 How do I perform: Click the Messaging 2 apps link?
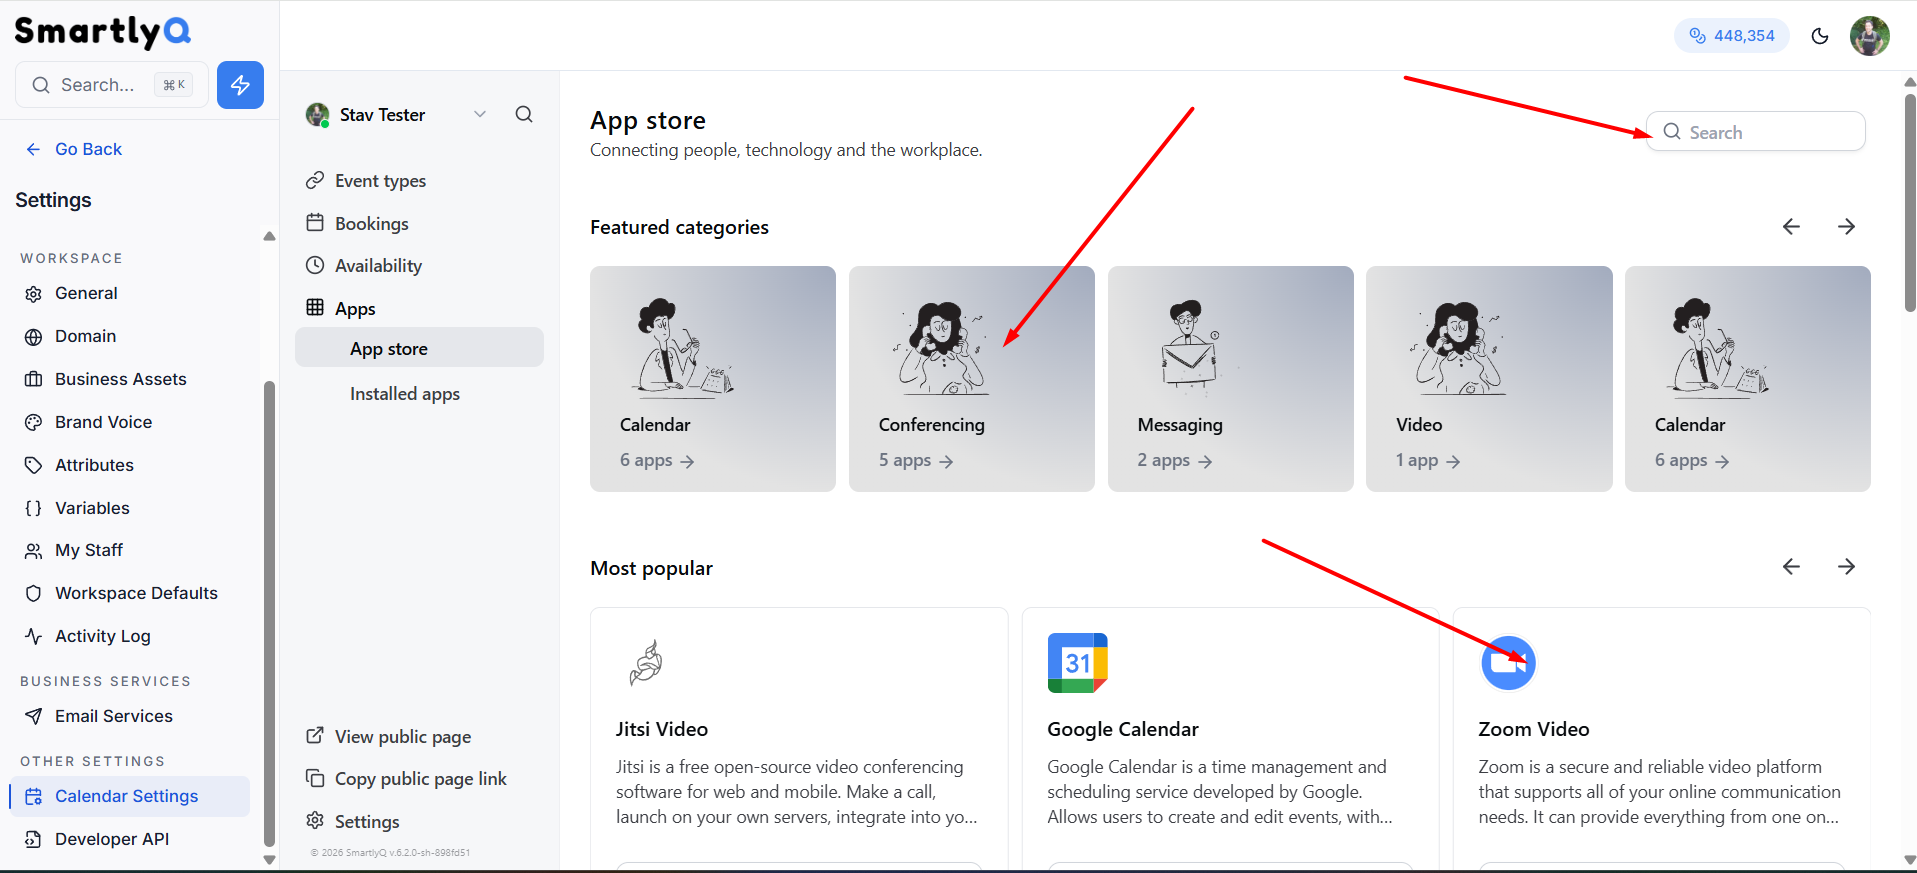[1174, 461]
